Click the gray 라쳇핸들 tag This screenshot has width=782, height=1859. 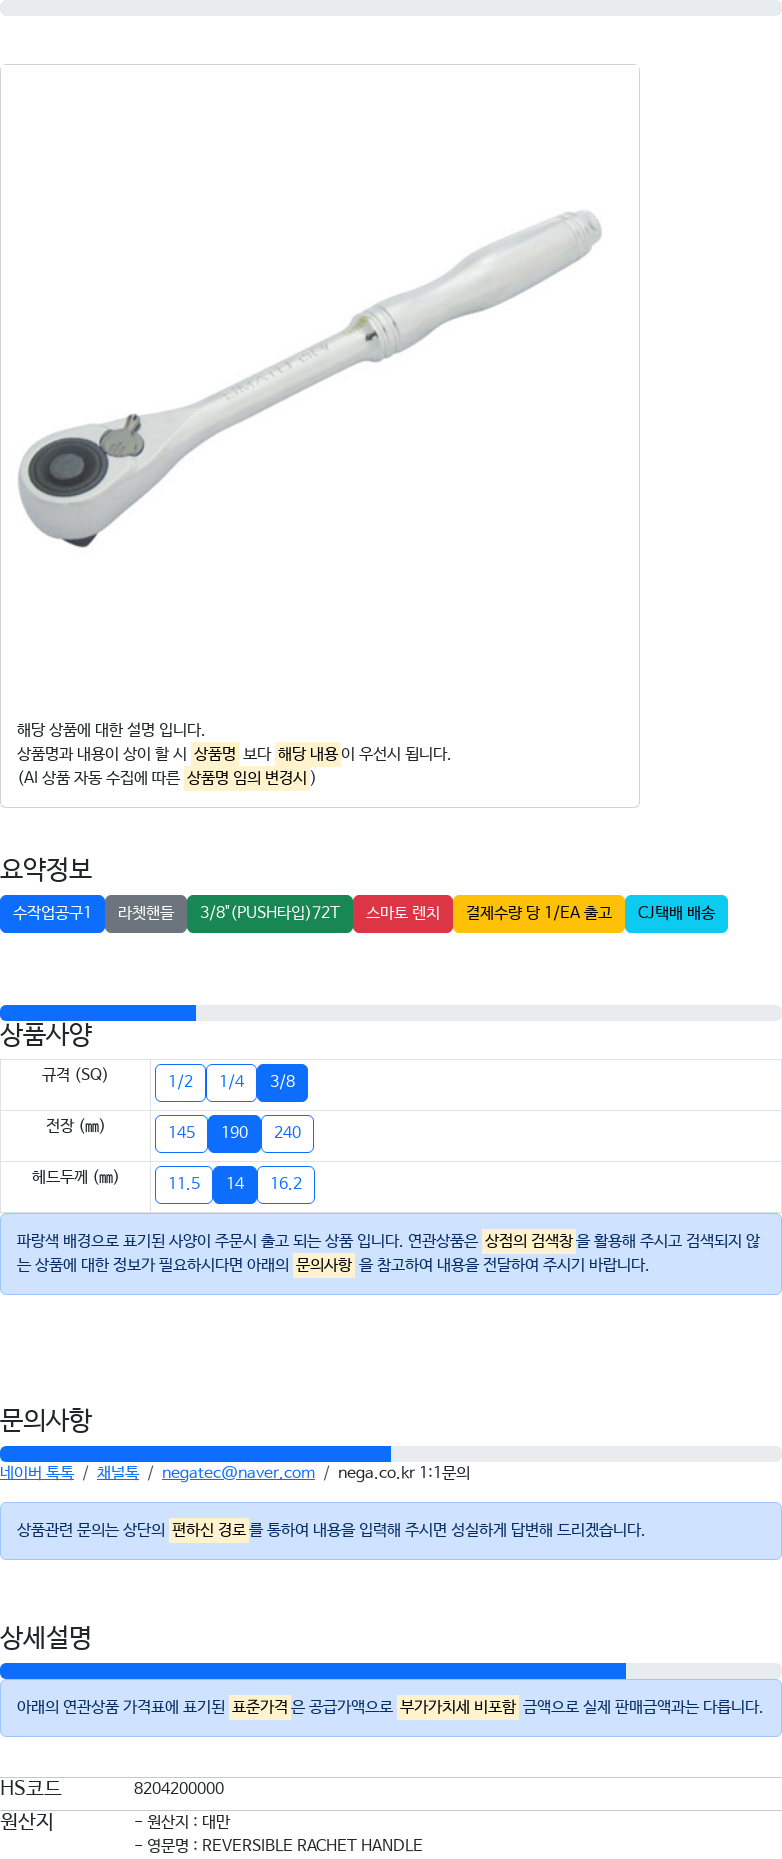tap(146, 914)
